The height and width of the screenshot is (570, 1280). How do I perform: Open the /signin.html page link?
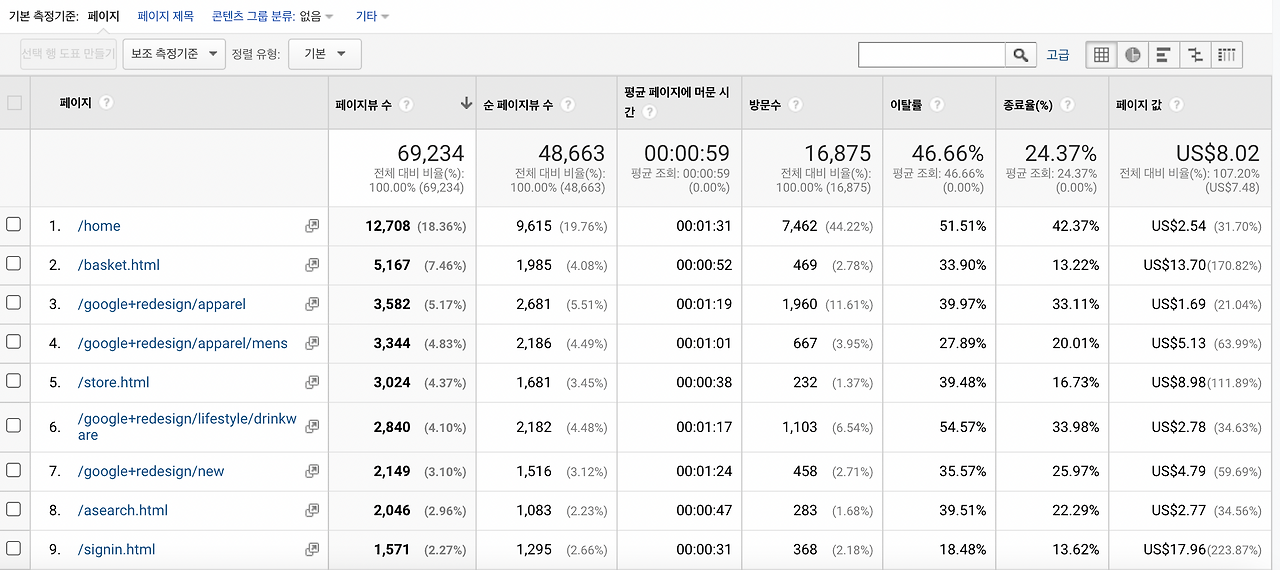tap(116, 549)
